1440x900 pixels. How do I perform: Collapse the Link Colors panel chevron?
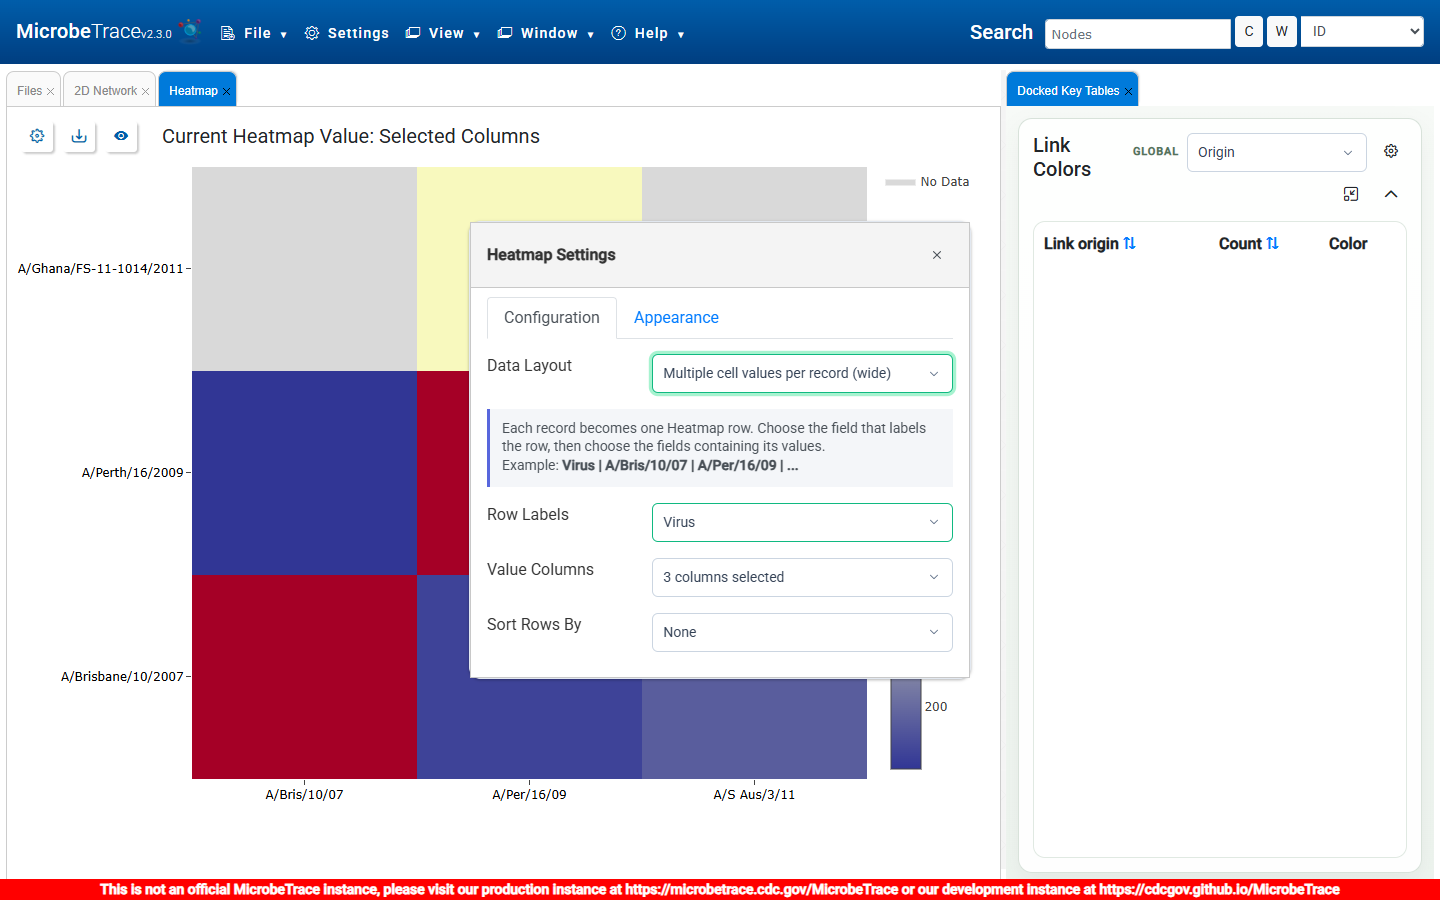(x=1391, y=194)
